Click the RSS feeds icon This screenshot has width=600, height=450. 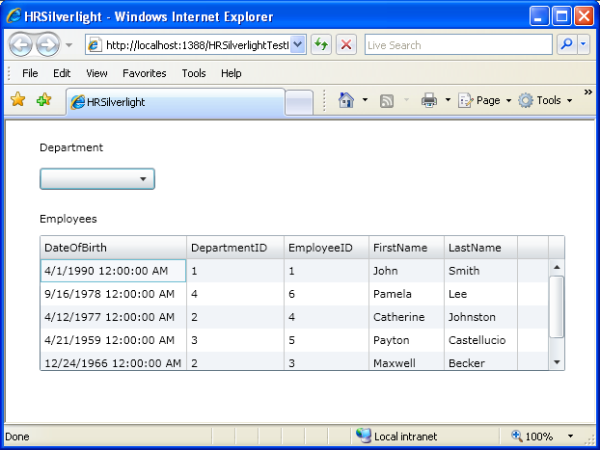(x=386, y=101)
